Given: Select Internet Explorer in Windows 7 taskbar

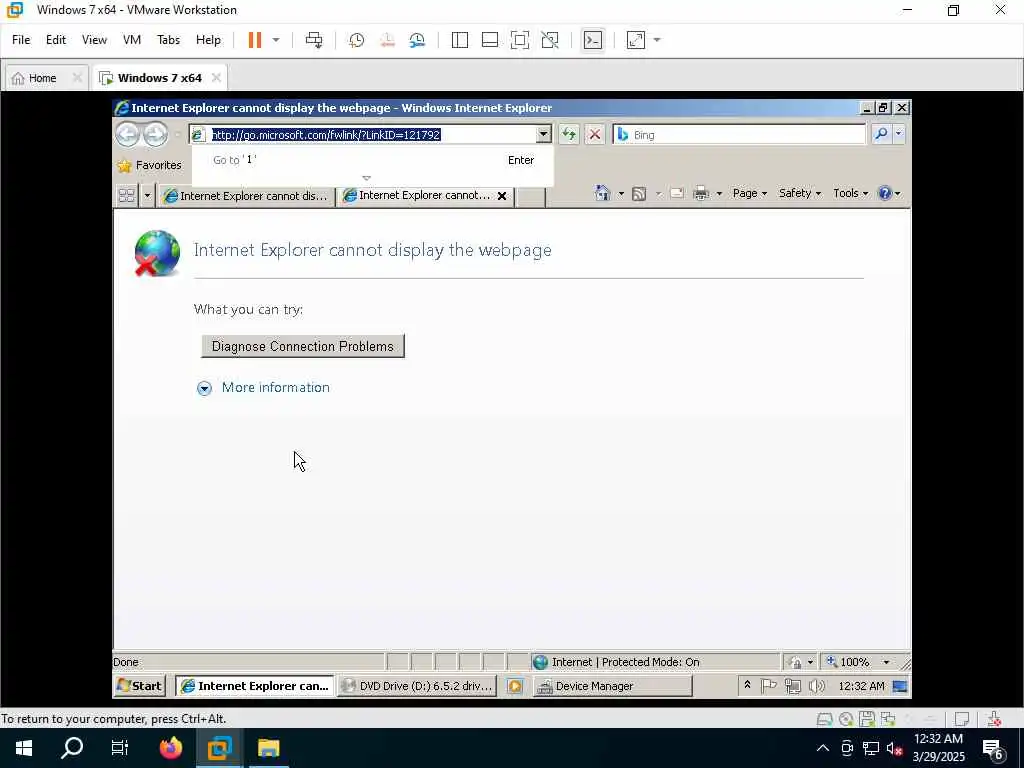Looking at the screenshot, I should [x=255, y=686].
